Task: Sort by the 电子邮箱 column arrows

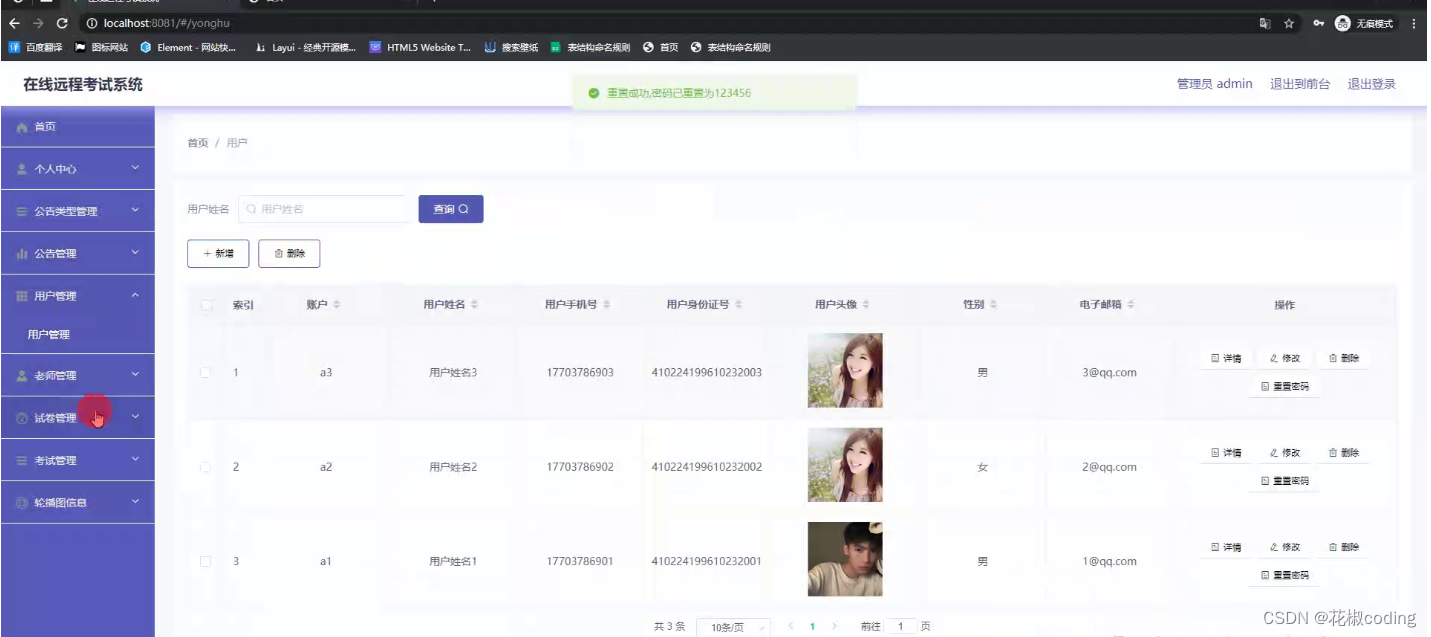Action: 1131,304
